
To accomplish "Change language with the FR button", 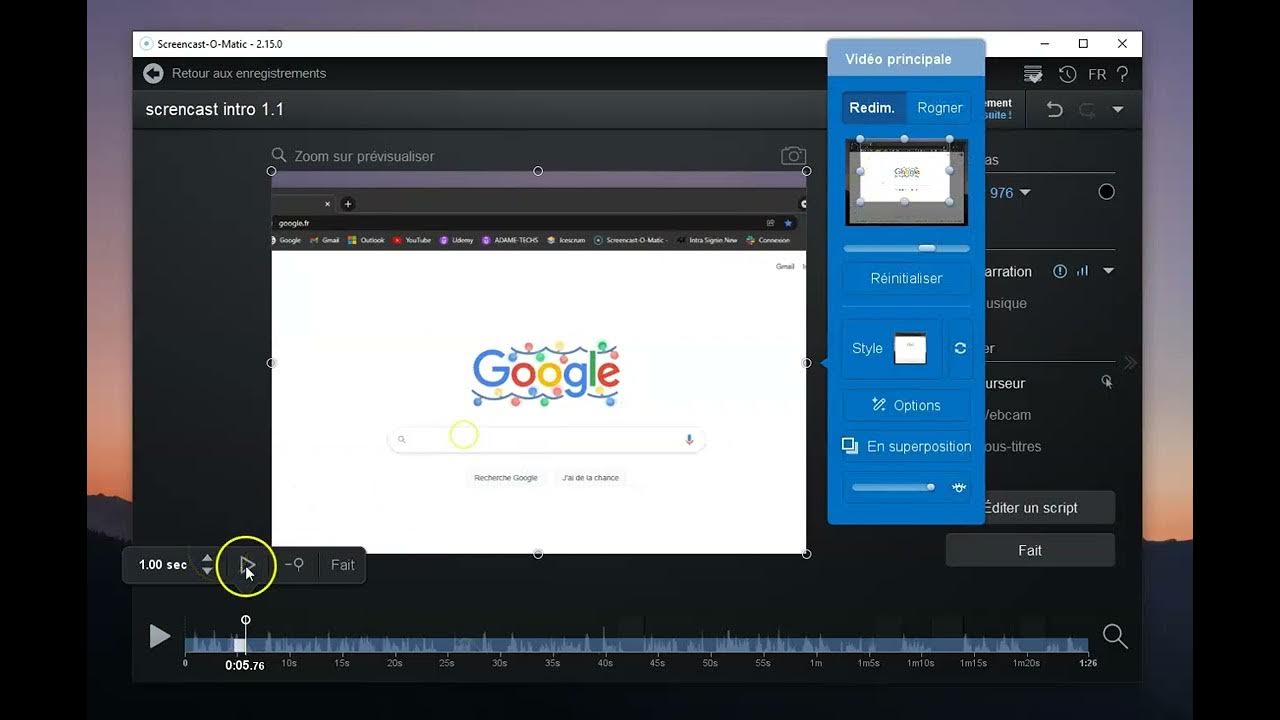I will point(1097,74).
